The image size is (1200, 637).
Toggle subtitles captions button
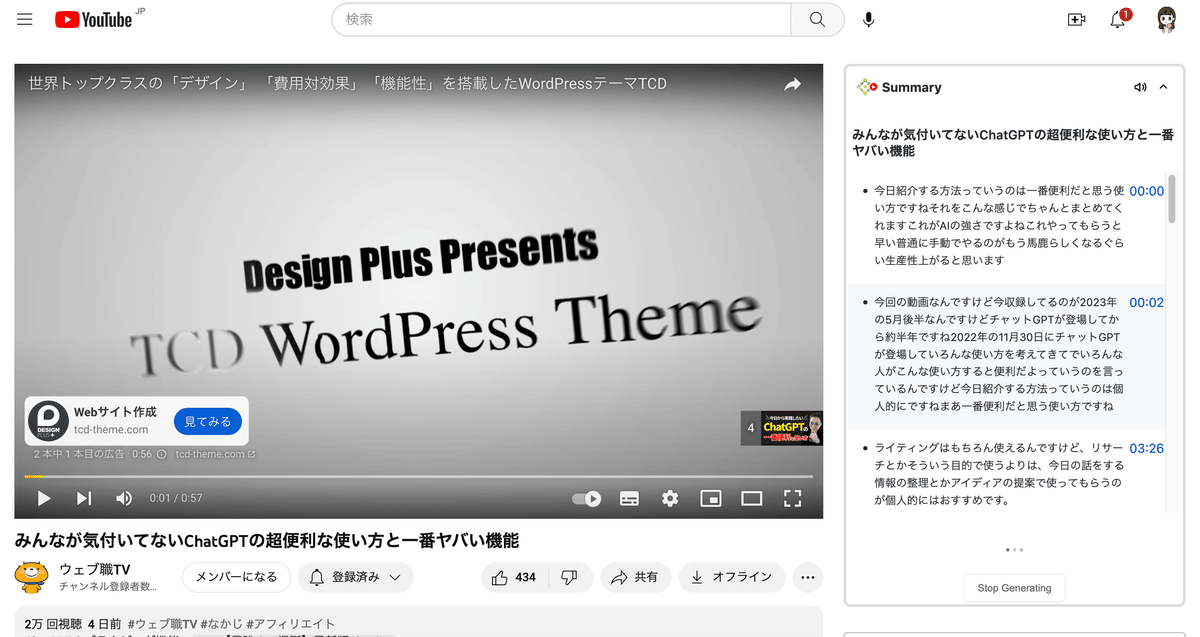click(629, 498)
